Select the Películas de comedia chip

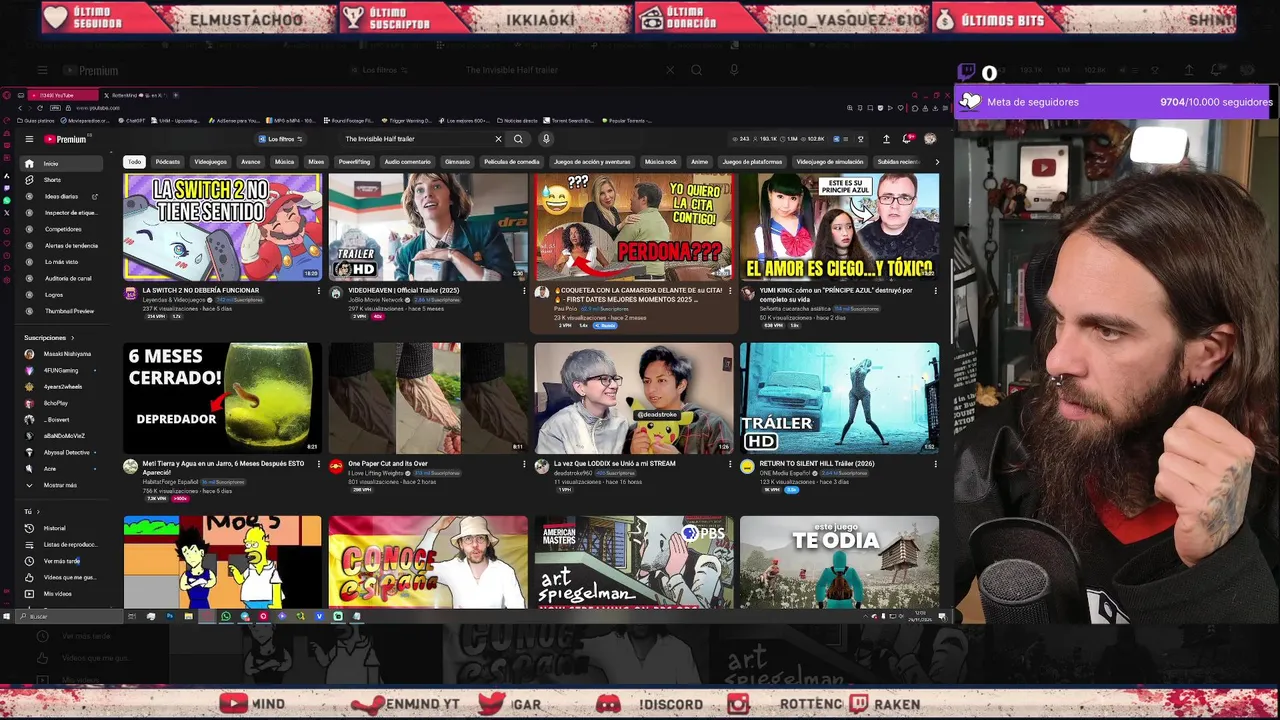(512, 162)
